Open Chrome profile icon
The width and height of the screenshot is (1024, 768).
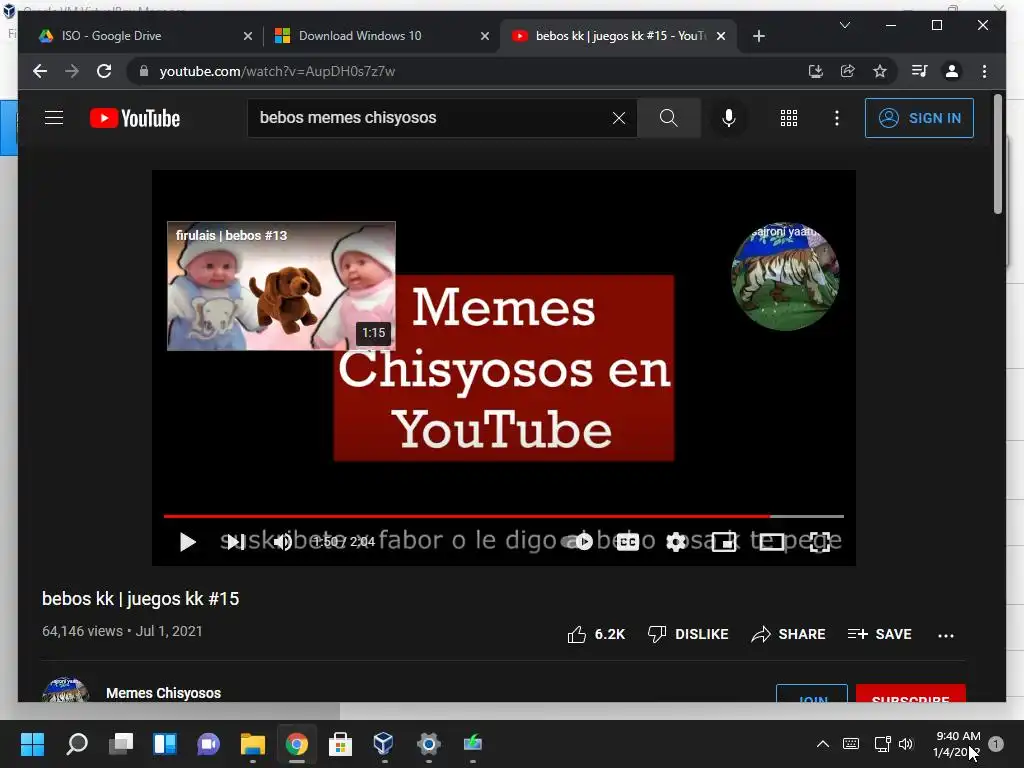[952, 71]
